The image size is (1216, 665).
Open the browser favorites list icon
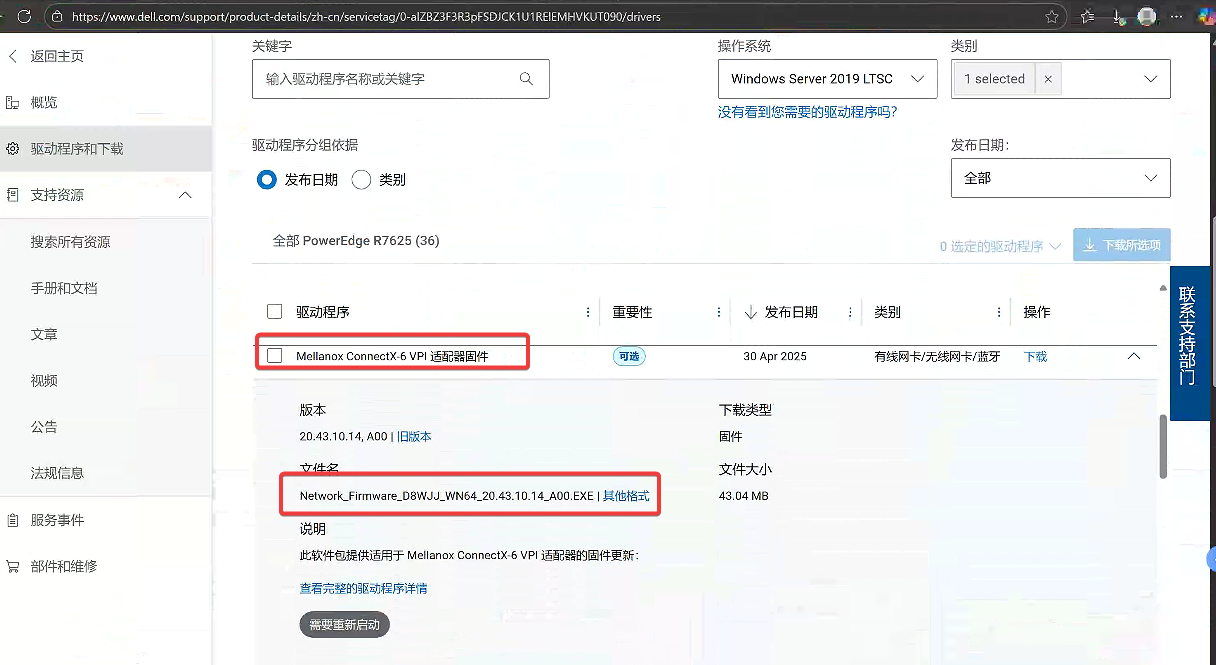click(1088, 17)
